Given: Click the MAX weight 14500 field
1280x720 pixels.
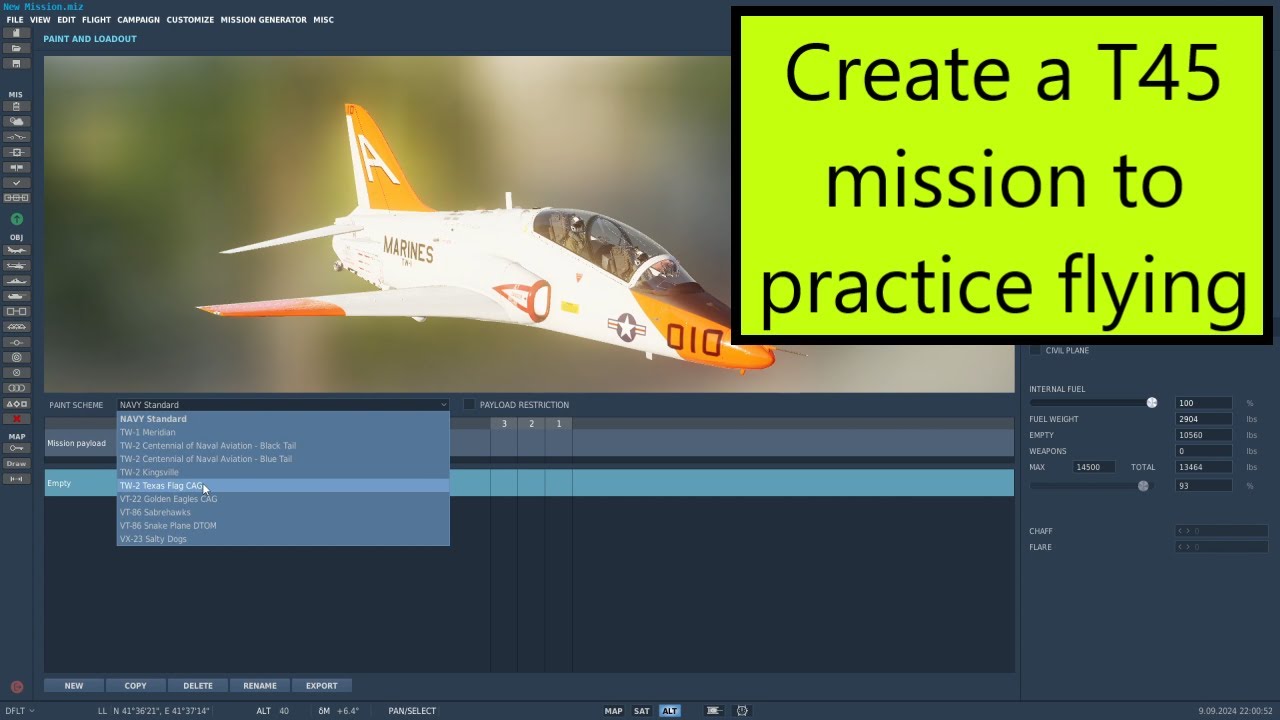Looking at the screenshot, I should pos(1094,467).
